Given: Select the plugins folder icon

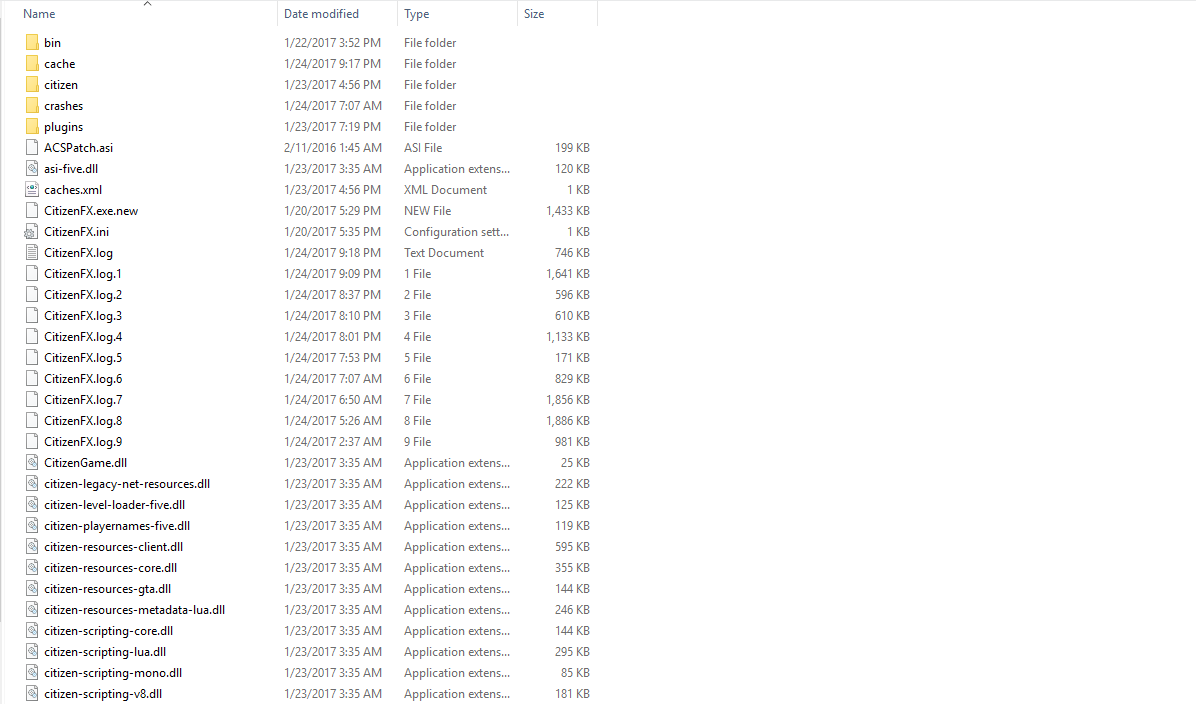Looking at the screenshot, I should point(32,126).
